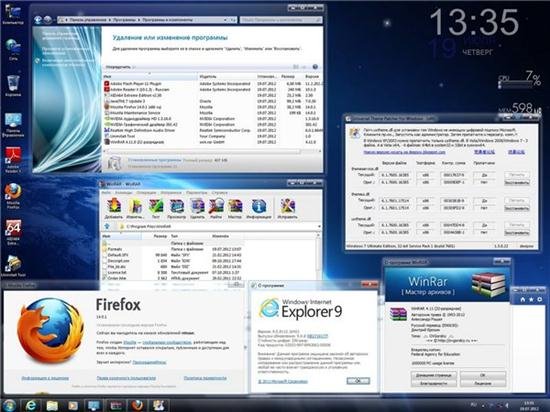Open Windows Explorer folder icon on taskbar
Screen dimensions: 550x412
pyautogui.click(x=52, y=405)
